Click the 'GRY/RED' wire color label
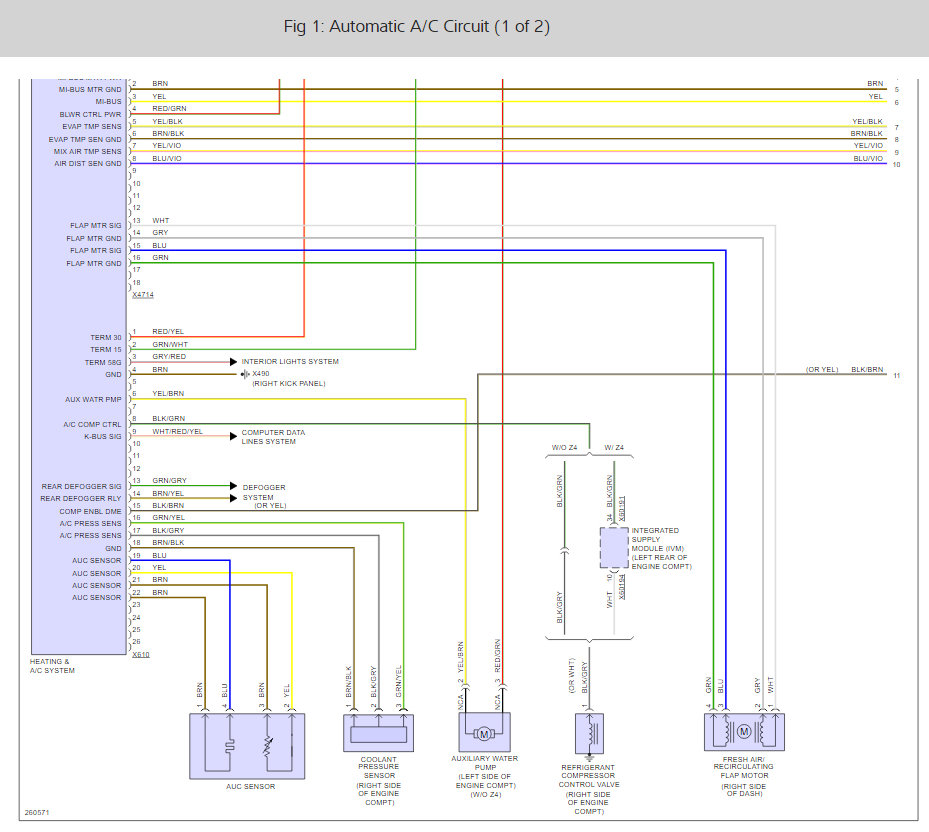 point(169,357)
